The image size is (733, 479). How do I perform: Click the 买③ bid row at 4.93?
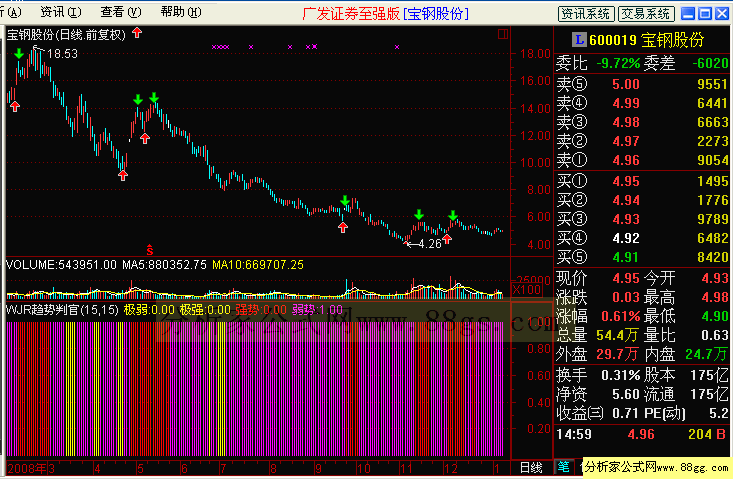[x=642, y=219]
